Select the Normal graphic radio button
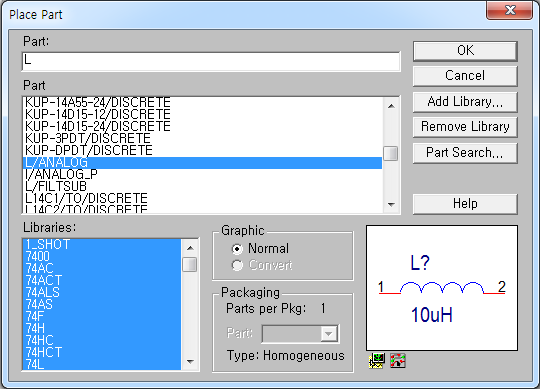The width and height of the screenshot is (540, 389). pyautogui.click(x=237, y=249)
